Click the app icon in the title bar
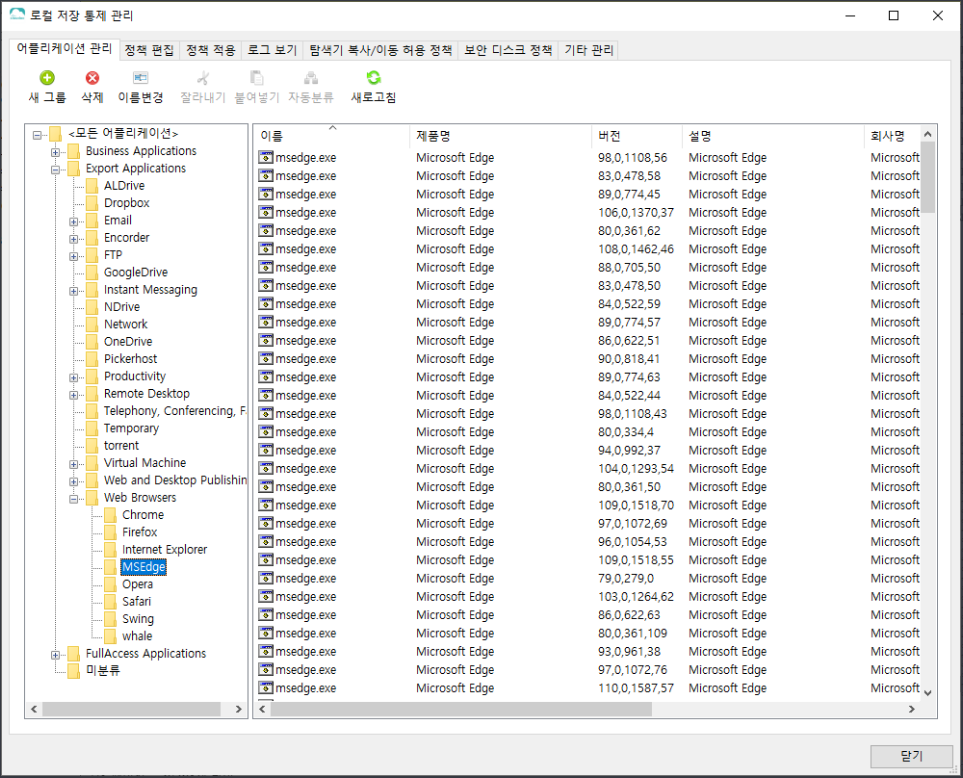 [17, 15]
